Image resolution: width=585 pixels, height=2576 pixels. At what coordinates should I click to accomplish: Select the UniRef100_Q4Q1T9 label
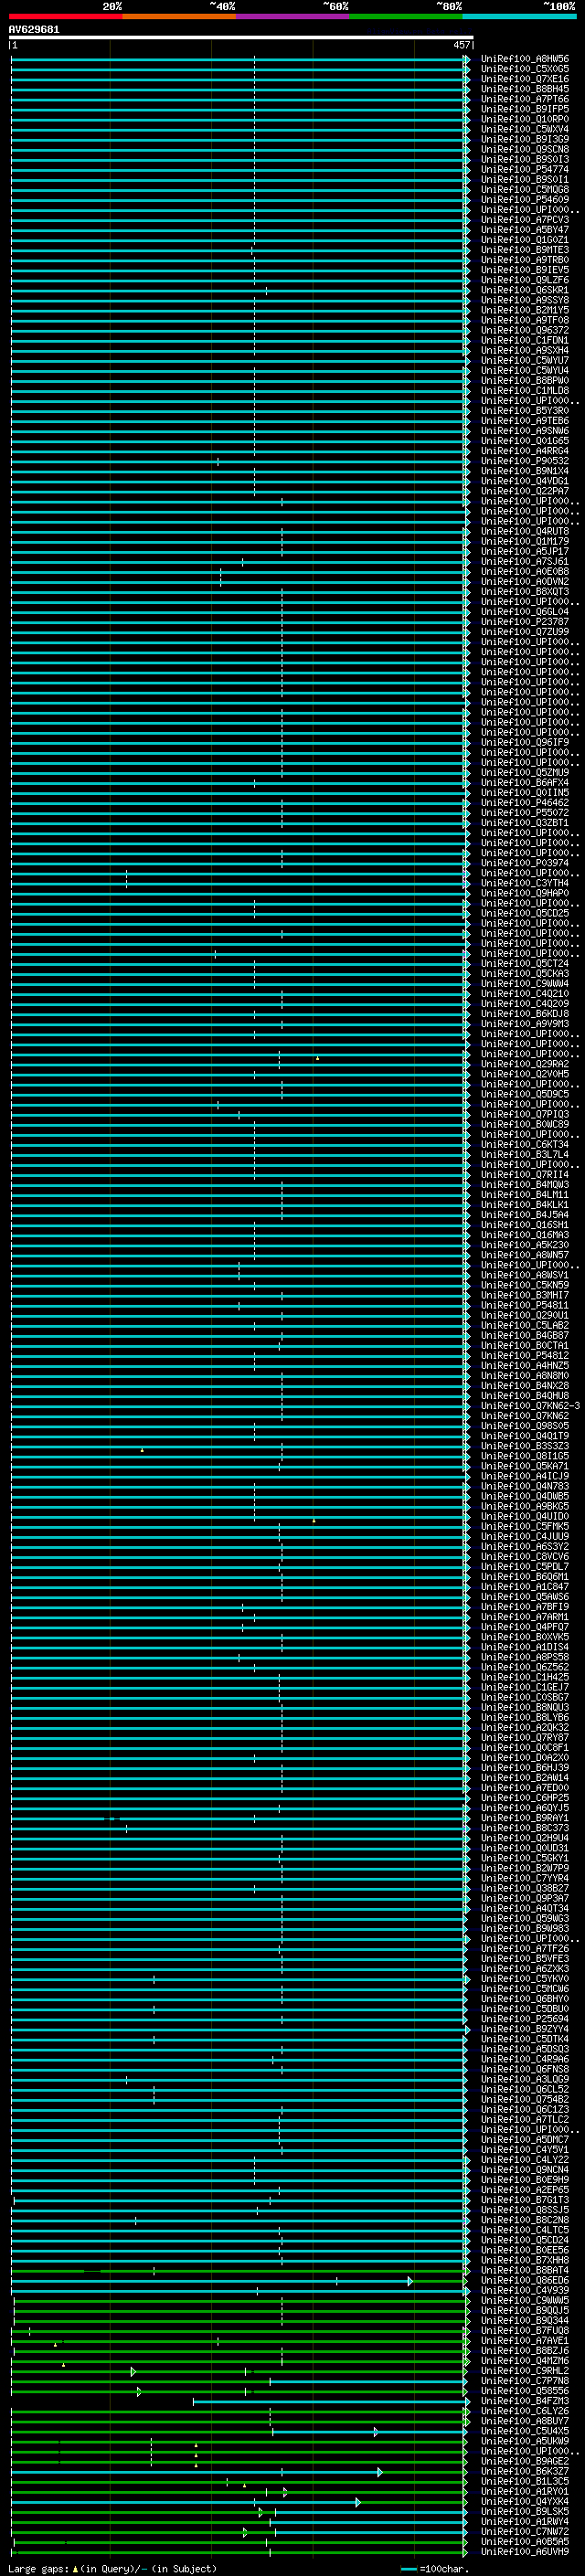click(x=525, y=1435)
